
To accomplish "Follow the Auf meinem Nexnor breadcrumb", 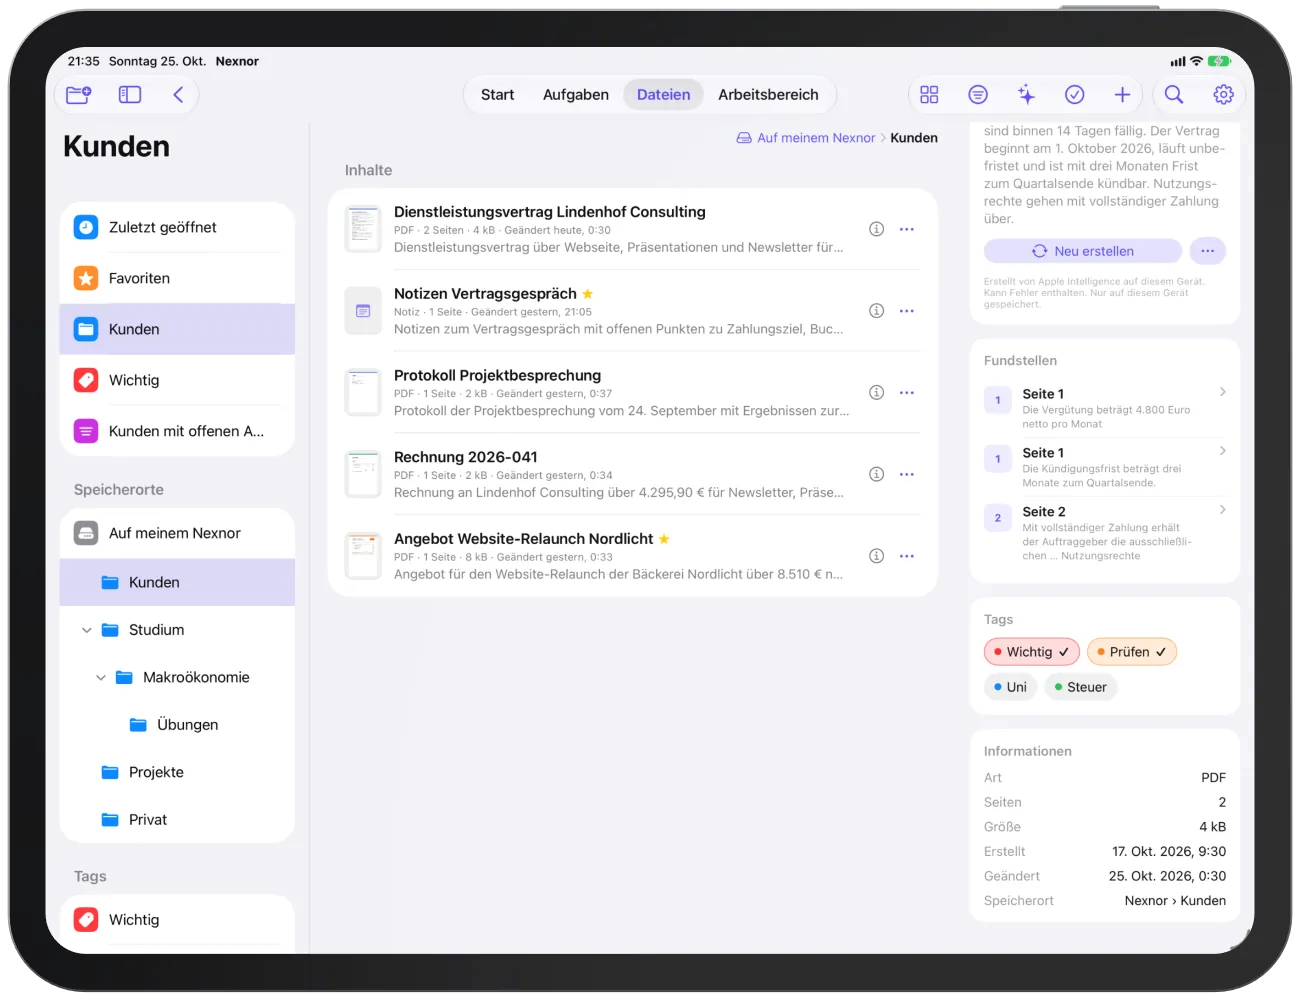I will (x=806, y=138).
